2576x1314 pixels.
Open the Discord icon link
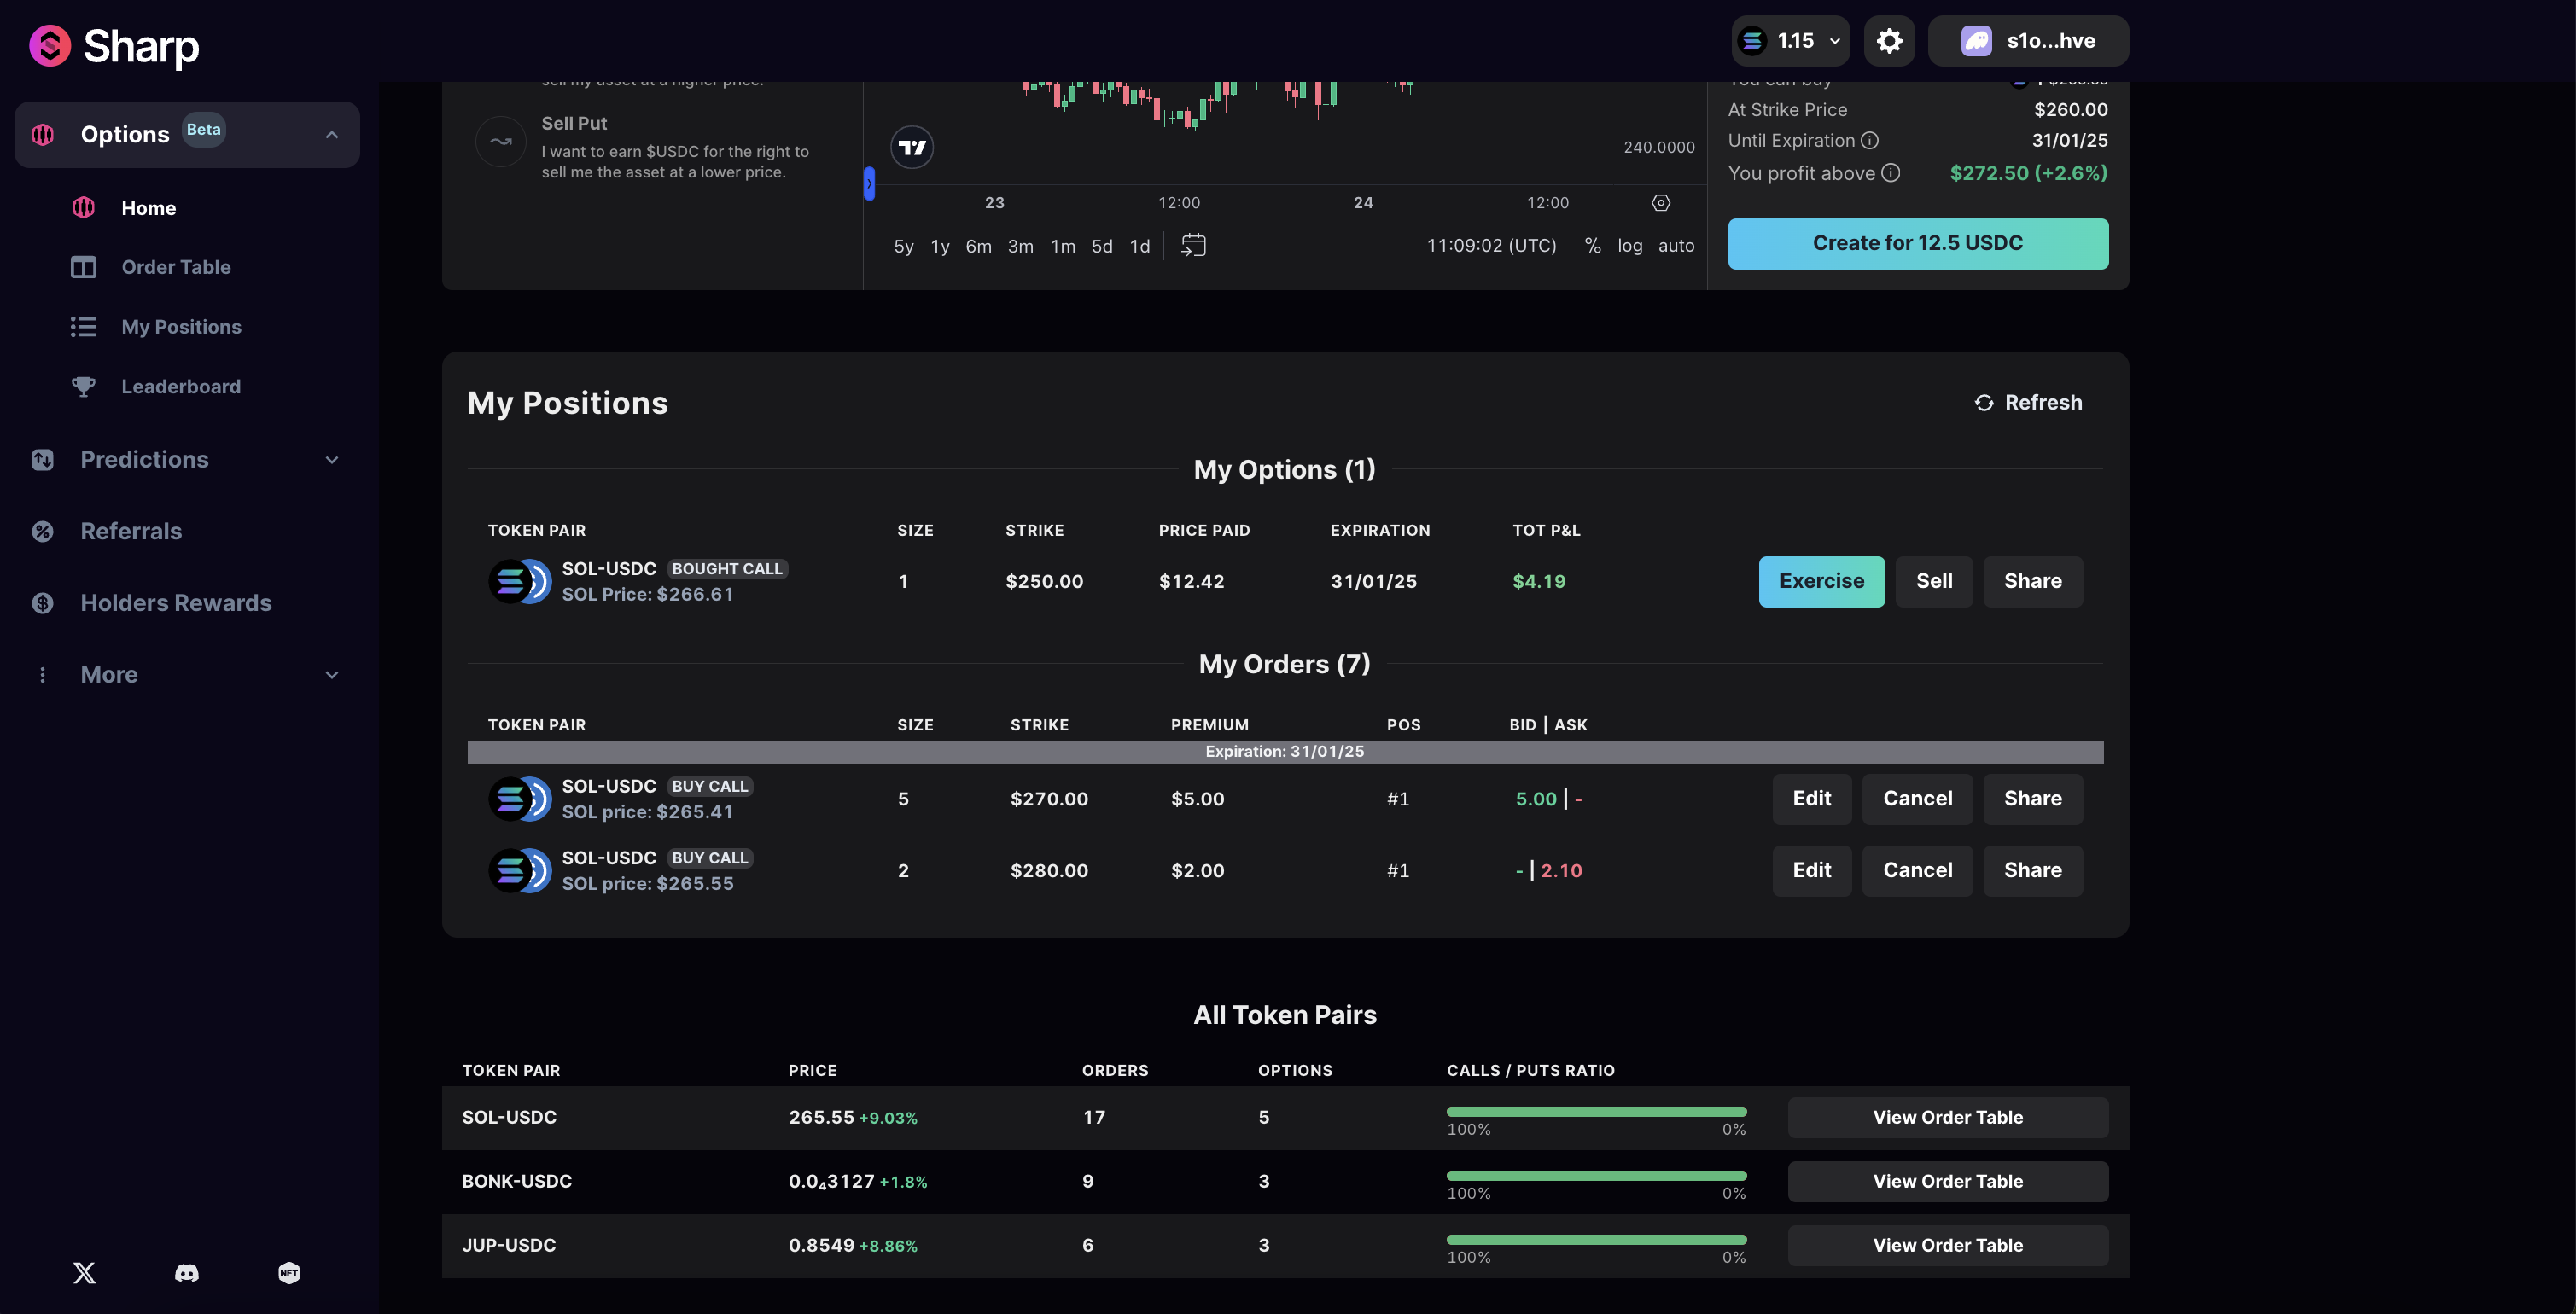[187, 1272]
